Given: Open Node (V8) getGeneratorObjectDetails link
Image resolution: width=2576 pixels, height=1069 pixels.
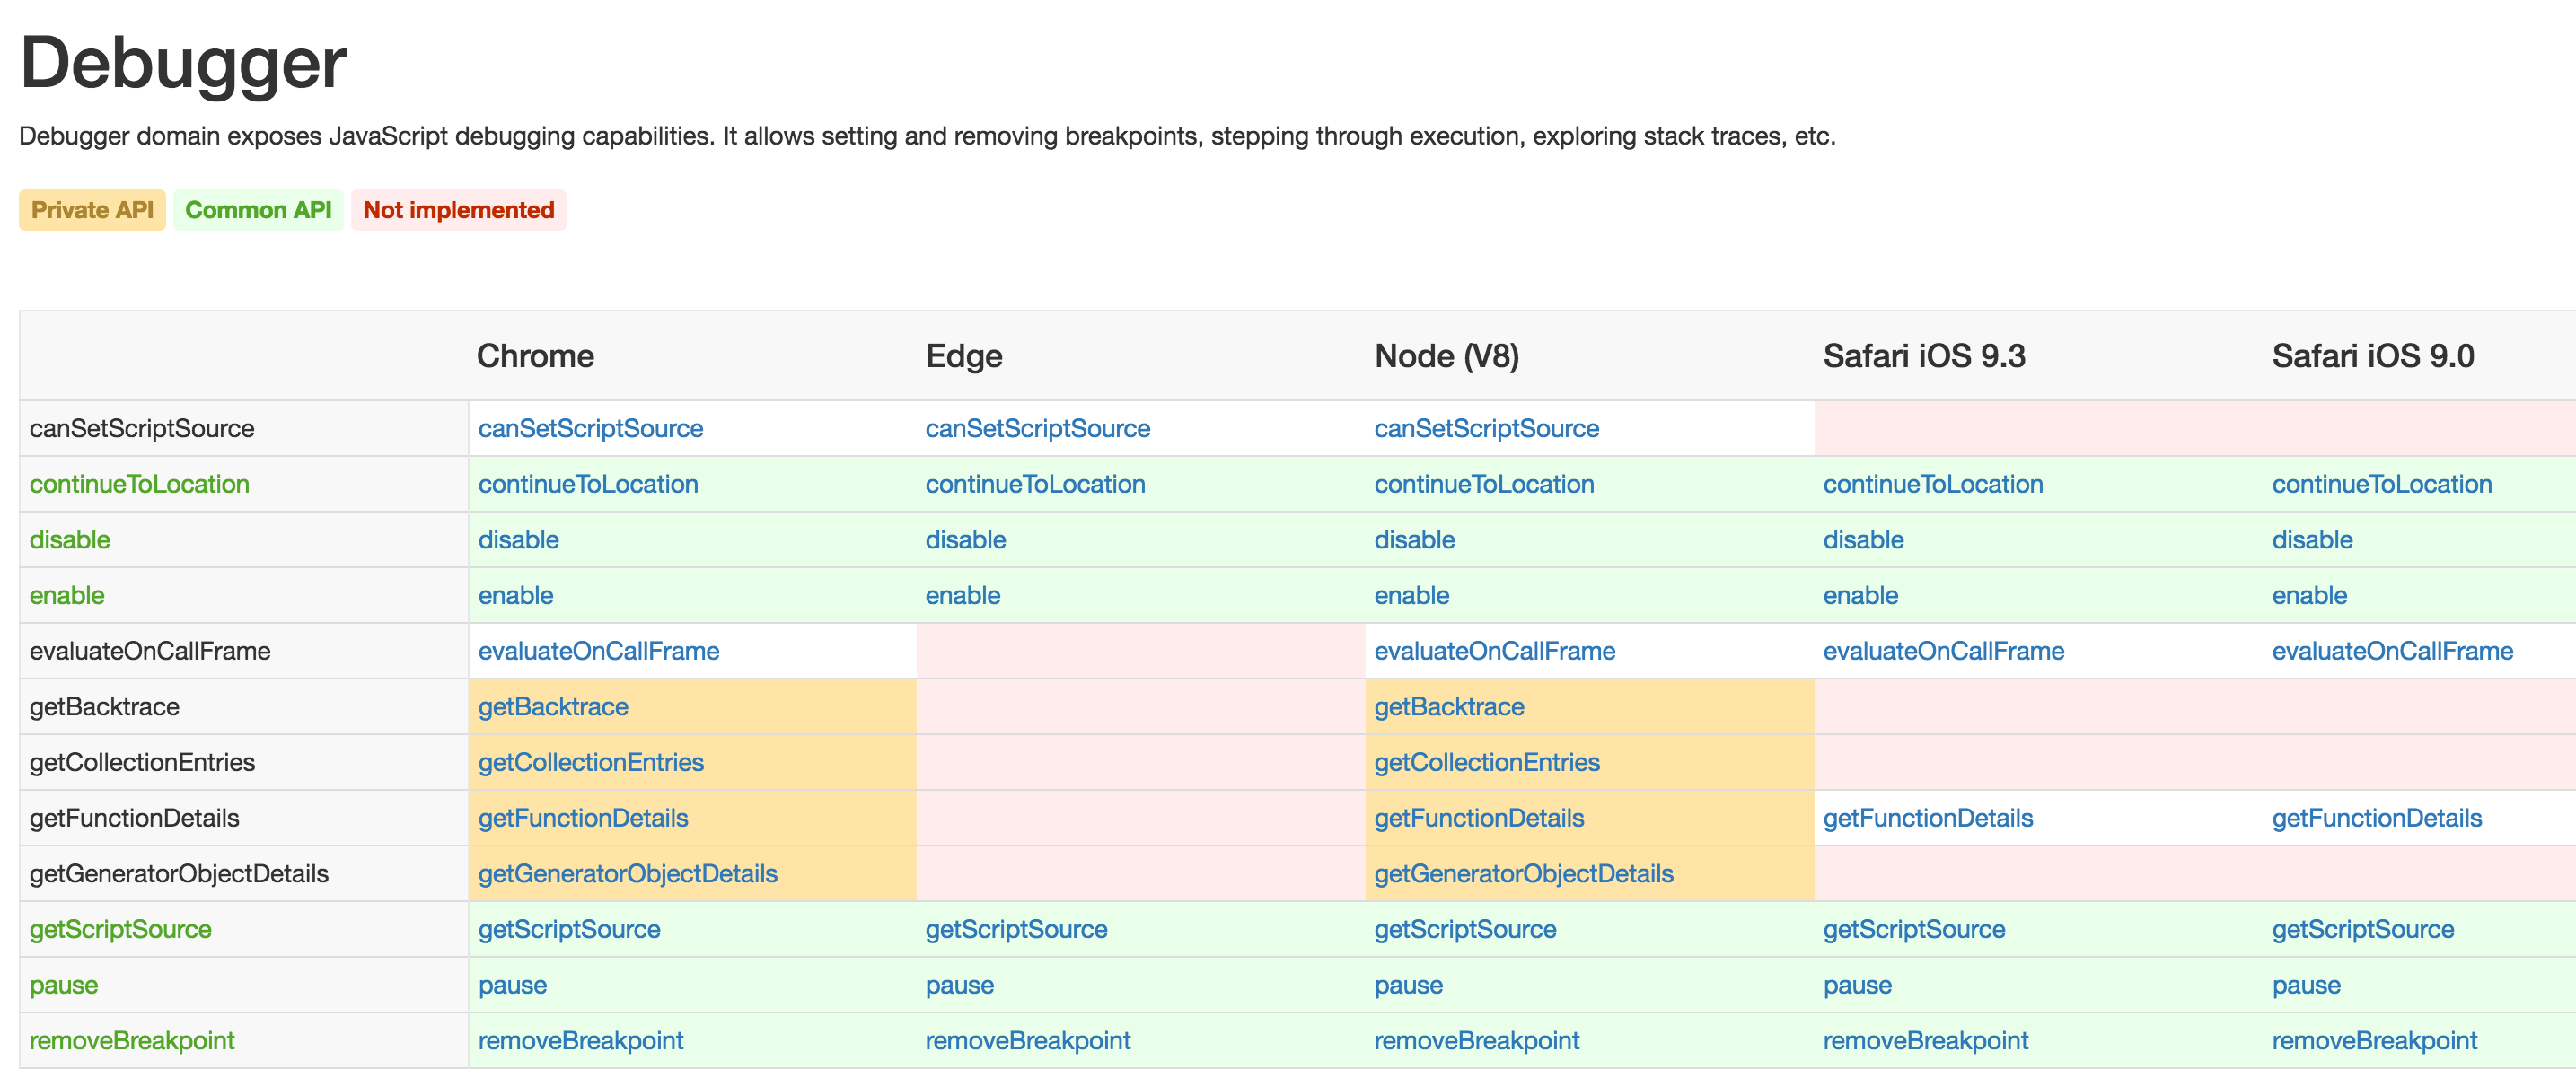Looking at the screenshot, I should [x=1524, y=874].
